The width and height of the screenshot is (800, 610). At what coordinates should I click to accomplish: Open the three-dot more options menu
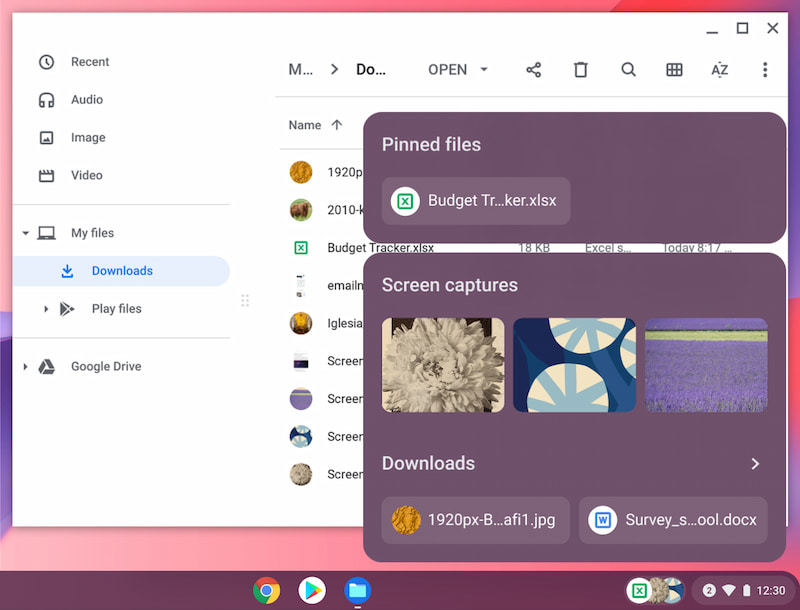765,70
